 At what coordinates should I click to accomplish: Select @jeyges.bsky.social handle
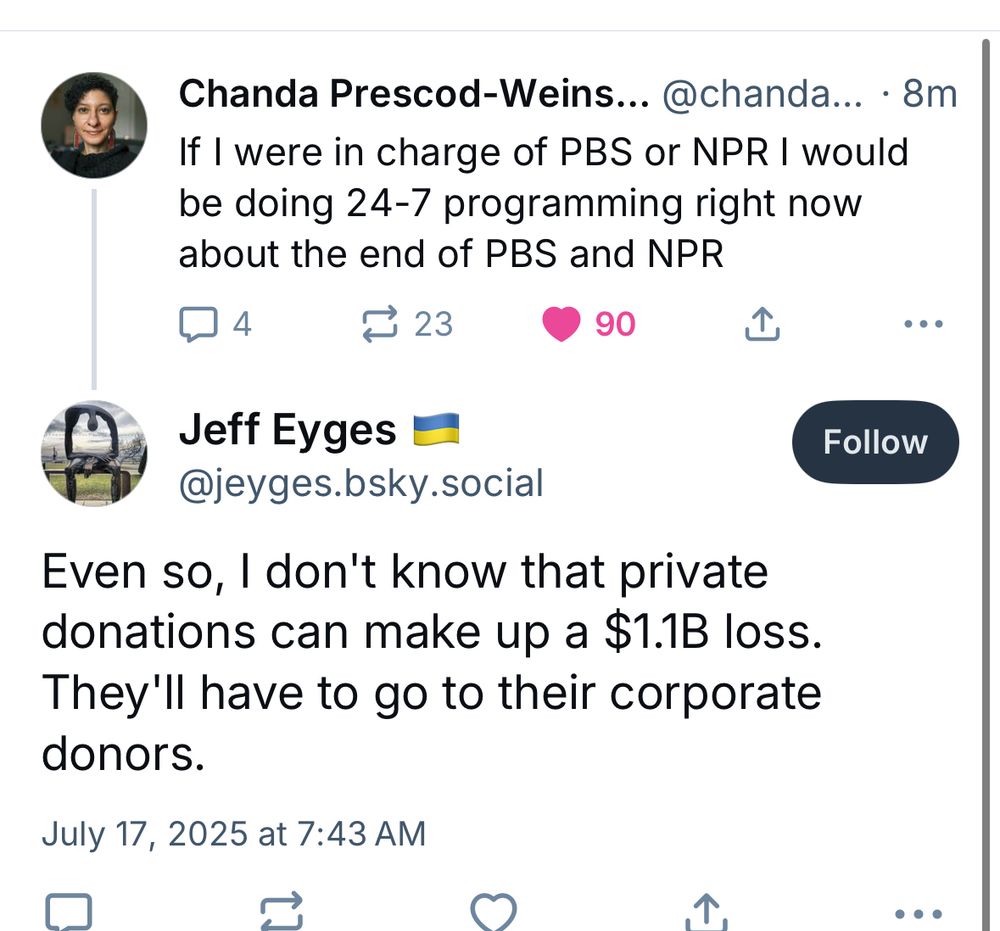tap(362, 483)
